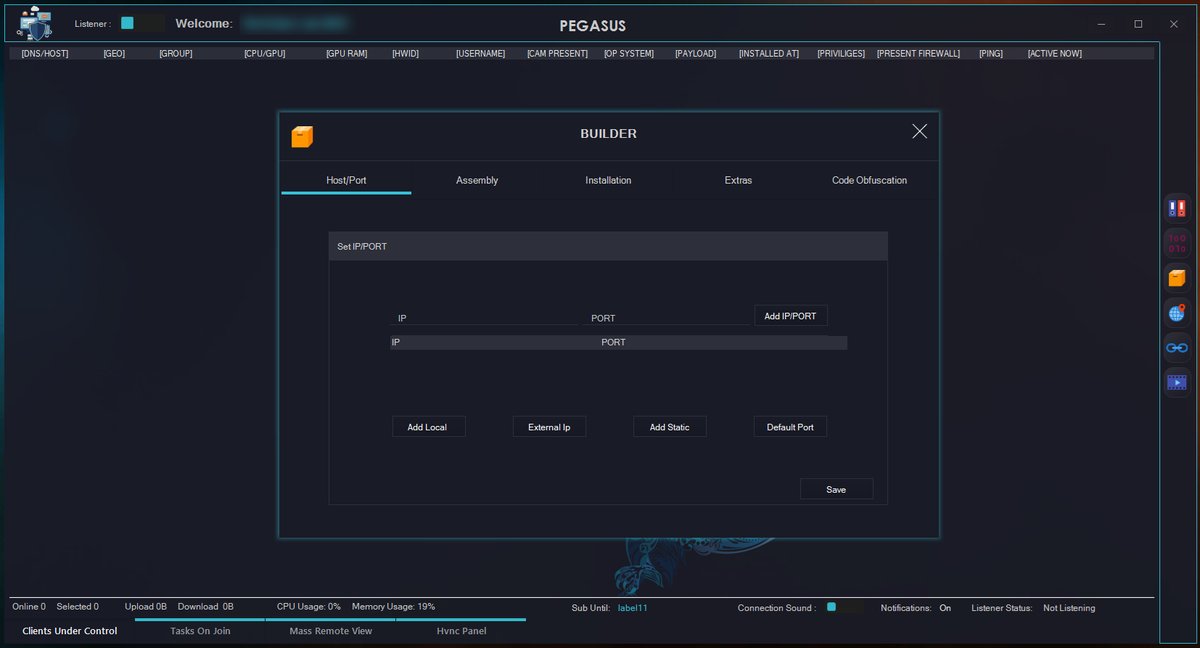Open the Code Obfuscation tab
This screenshot has height=648, width=1200.
tap(869, 180)
